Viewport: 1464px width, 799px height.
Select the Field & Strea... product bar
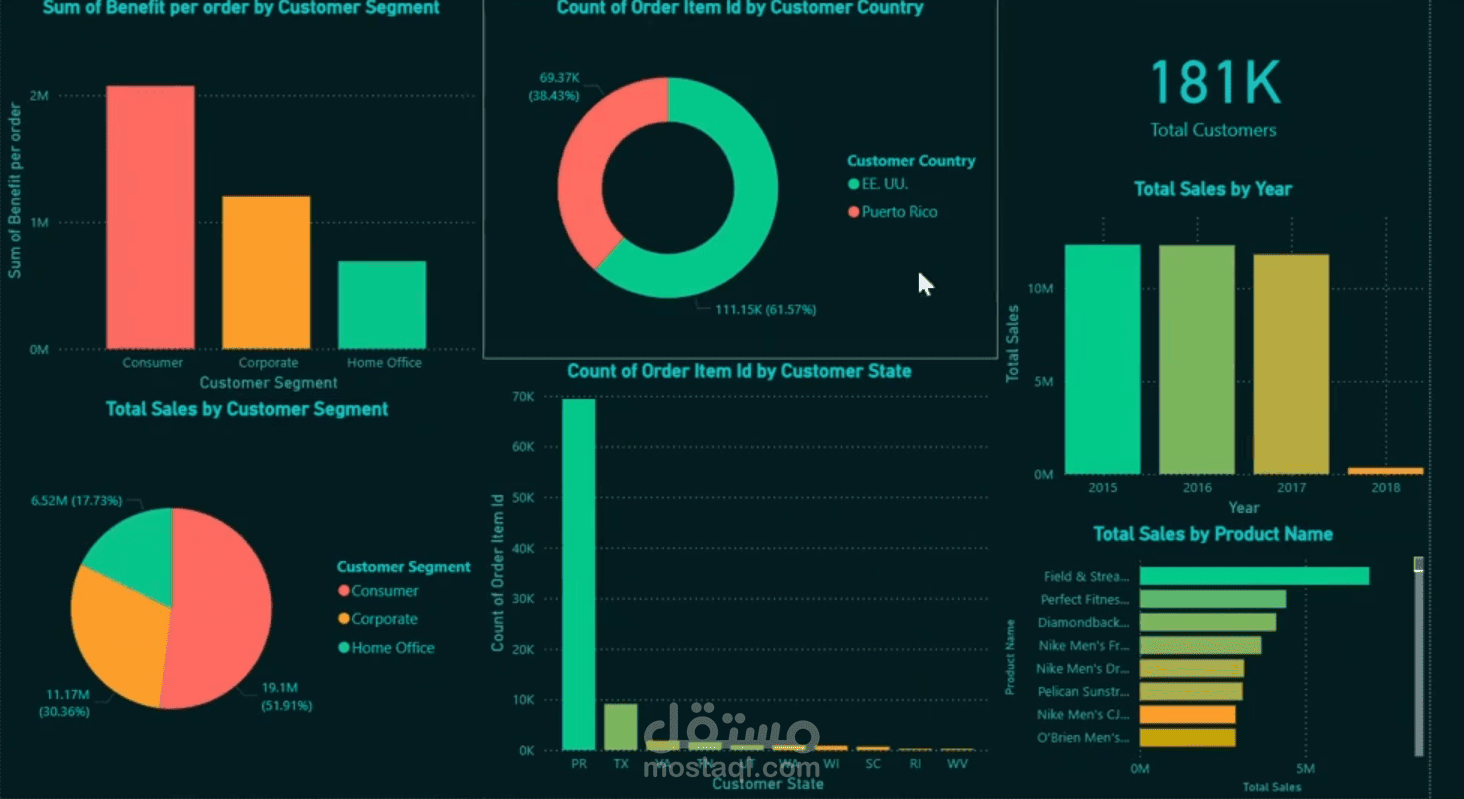pyautogui.click(x=1254, y=576)
